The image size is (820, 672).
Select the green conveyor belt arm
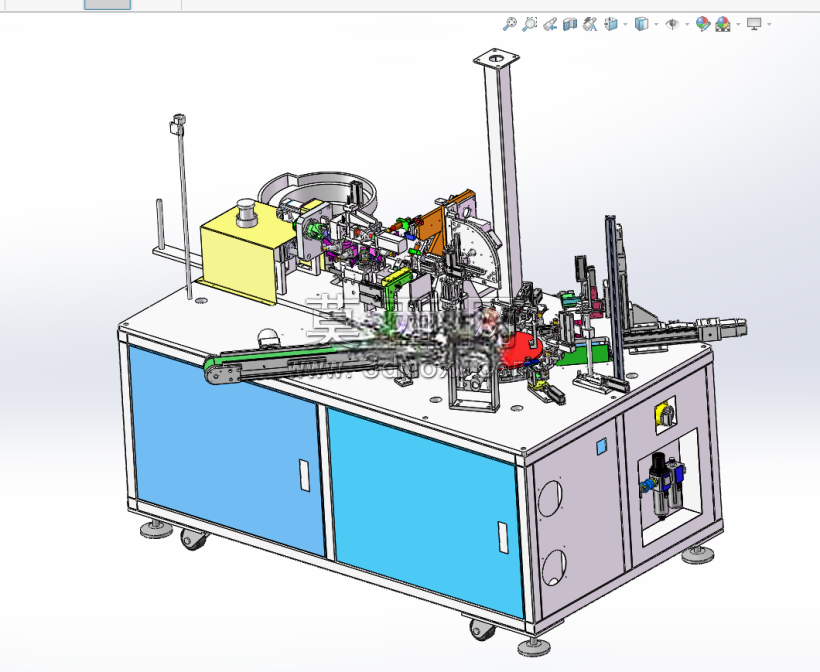click(x=293, y=359)
